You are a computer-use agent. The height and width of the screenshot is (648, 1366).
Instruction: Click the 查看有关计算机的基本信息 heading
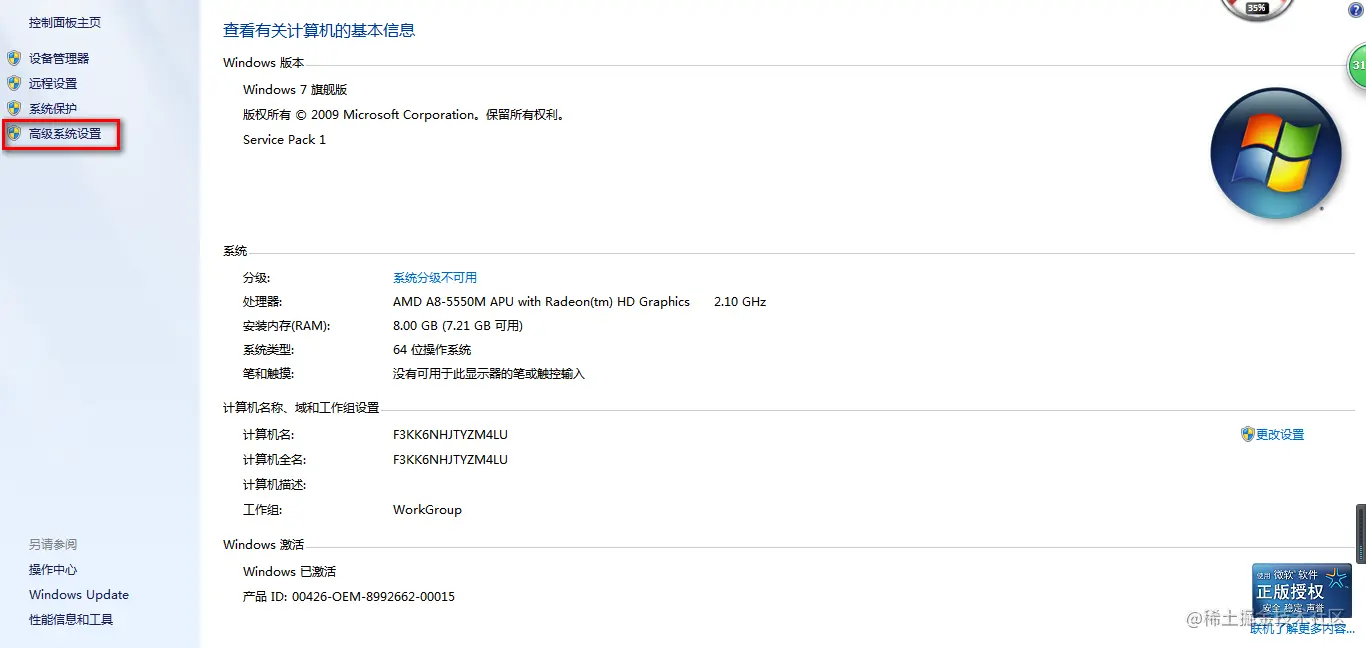(319, 30)
